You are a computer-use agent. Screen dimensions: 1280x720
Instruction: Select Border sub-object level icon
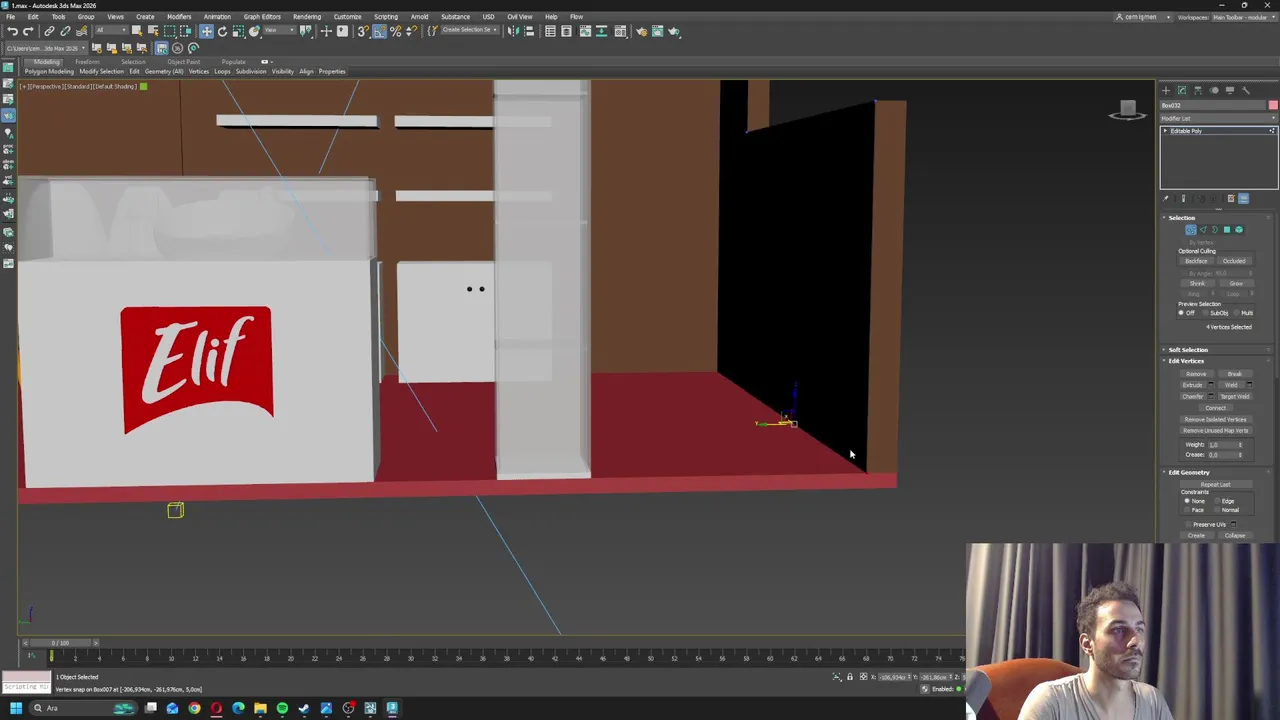pos(1214,229)
